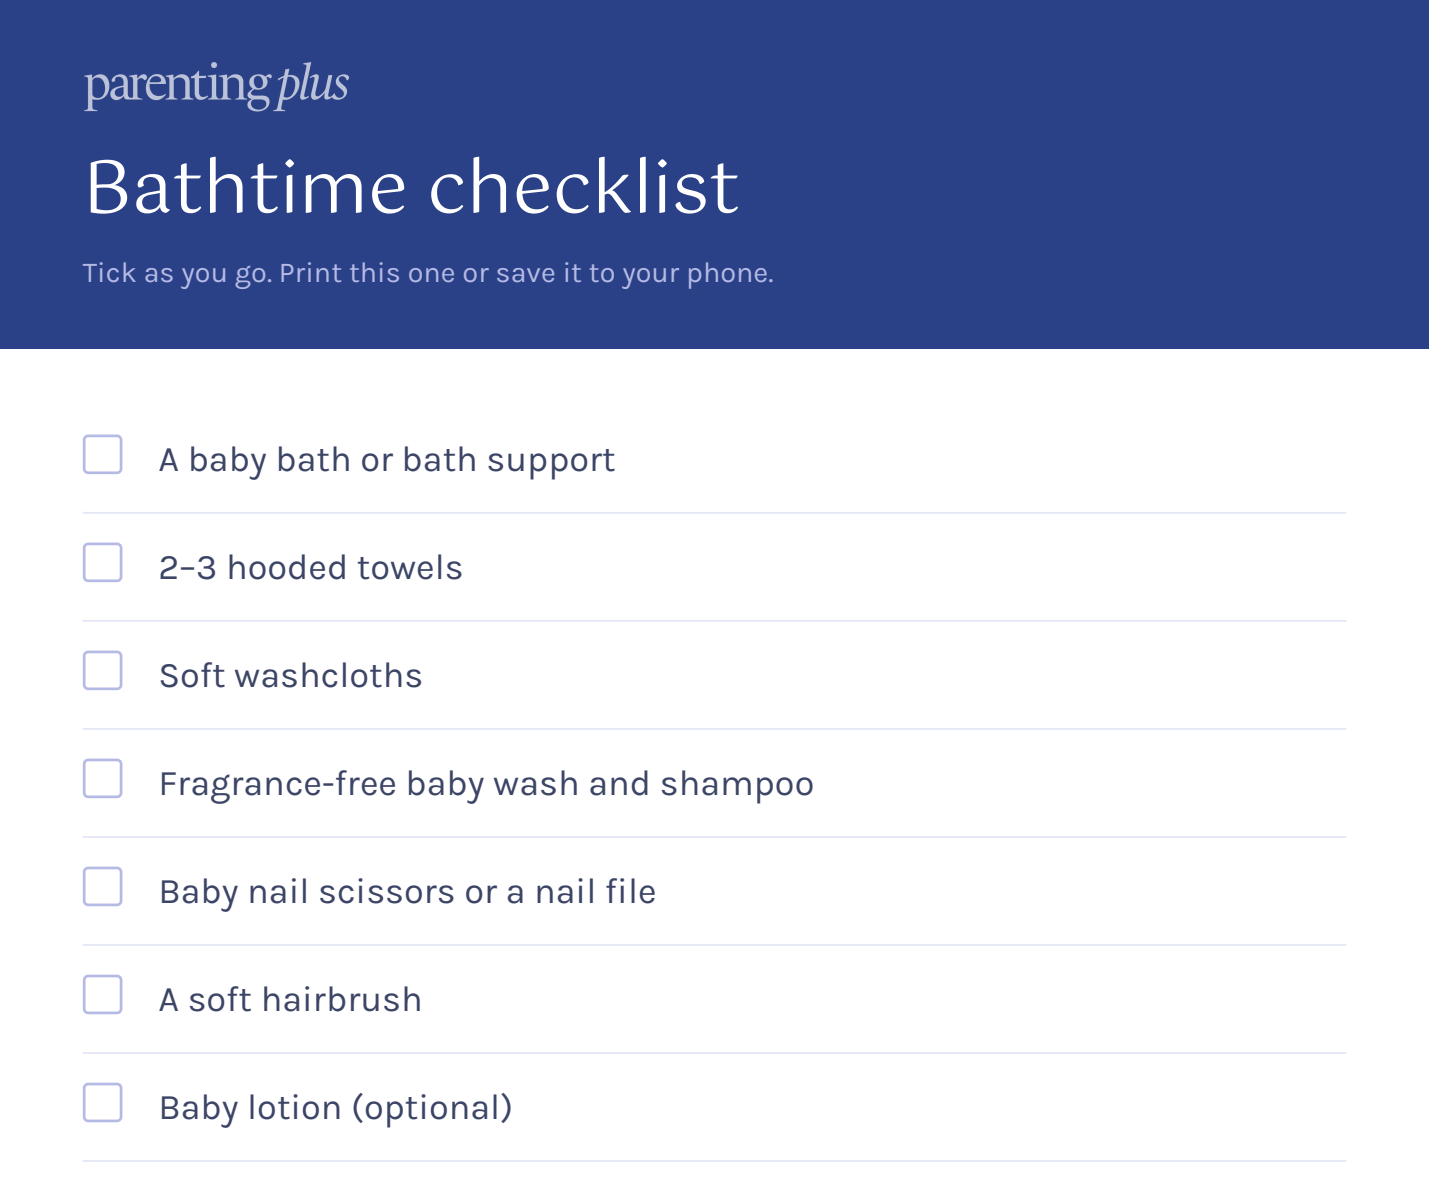Tick the baby nail scissors checkbox
The height and width of the screenshot is (1195, 1429).
(x=103, y=886)
